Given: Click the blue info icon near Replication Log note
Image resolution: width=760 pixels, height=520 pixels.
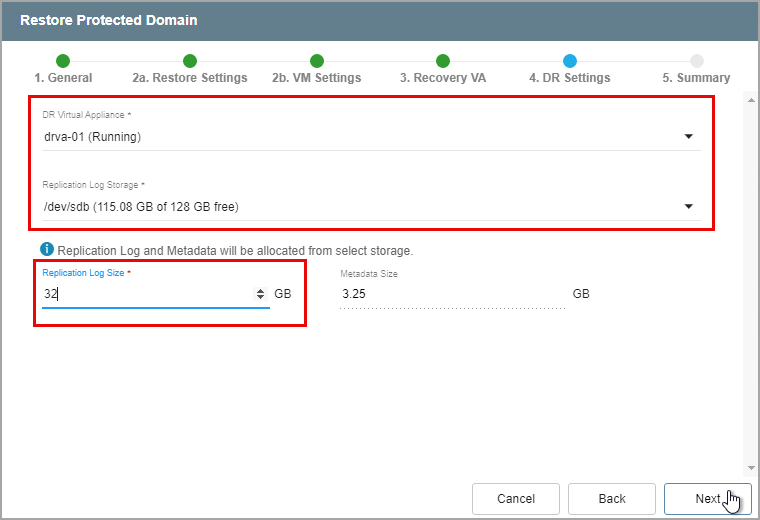Looking at the screenshot, I should pyautogui.click(x=47, y=249).
